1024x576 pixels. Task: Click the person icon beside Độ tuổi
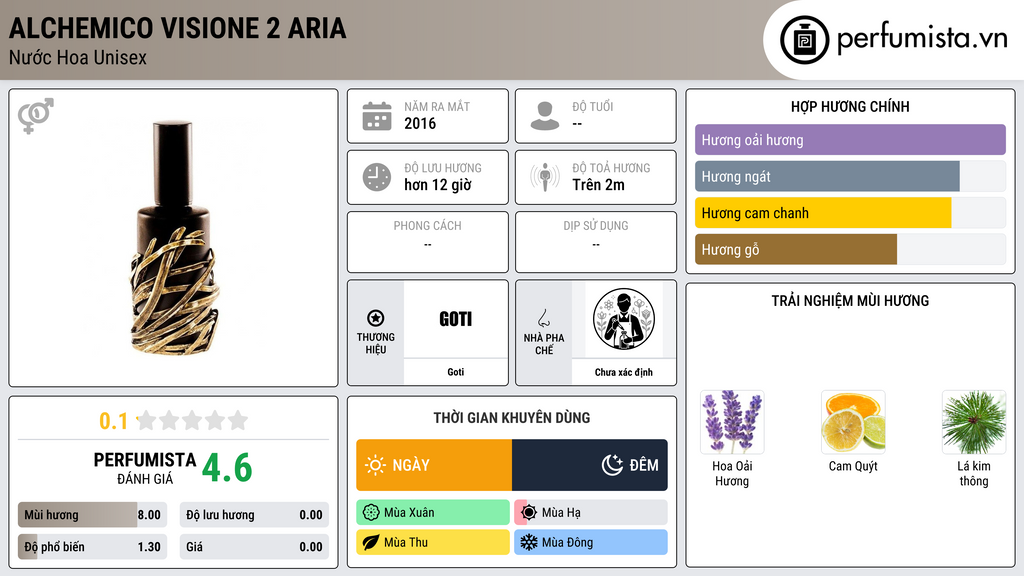[x=545, y=116]
